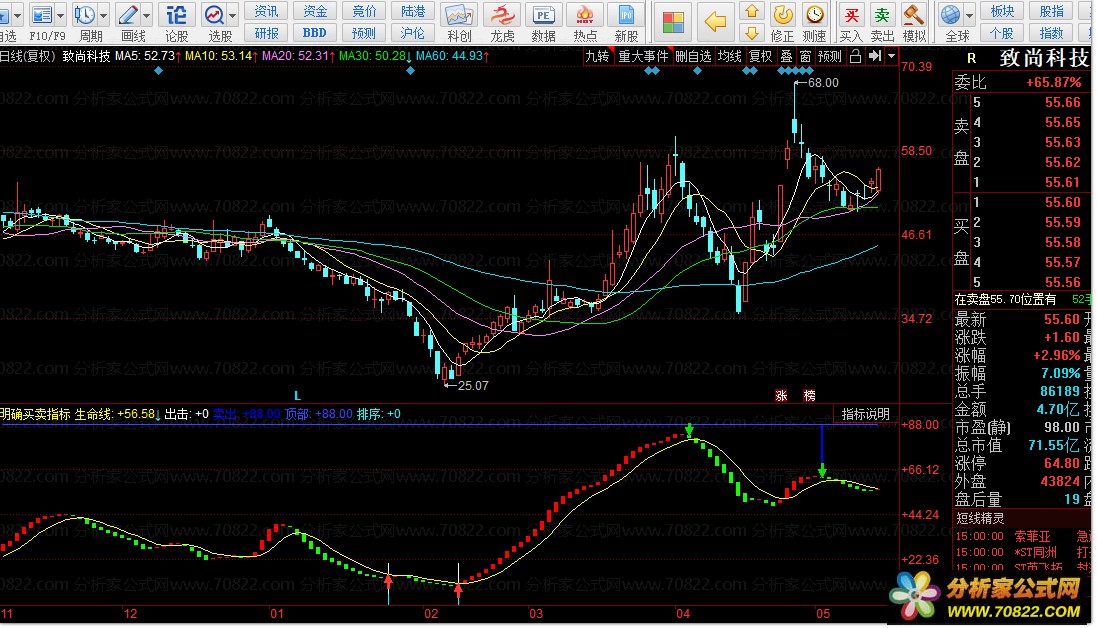The image size is (1097, 628).
Task: Click the 陆港 button
Action: pos(413,11)
